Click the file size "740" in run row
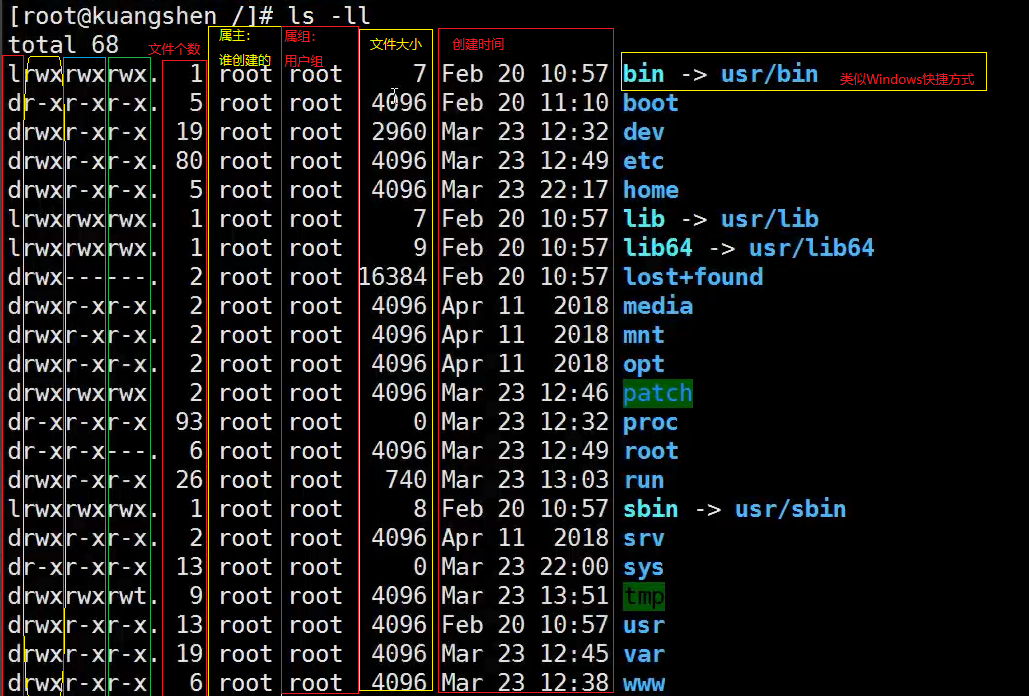This screenshot has height=696, width=1029. click(406, 480)
